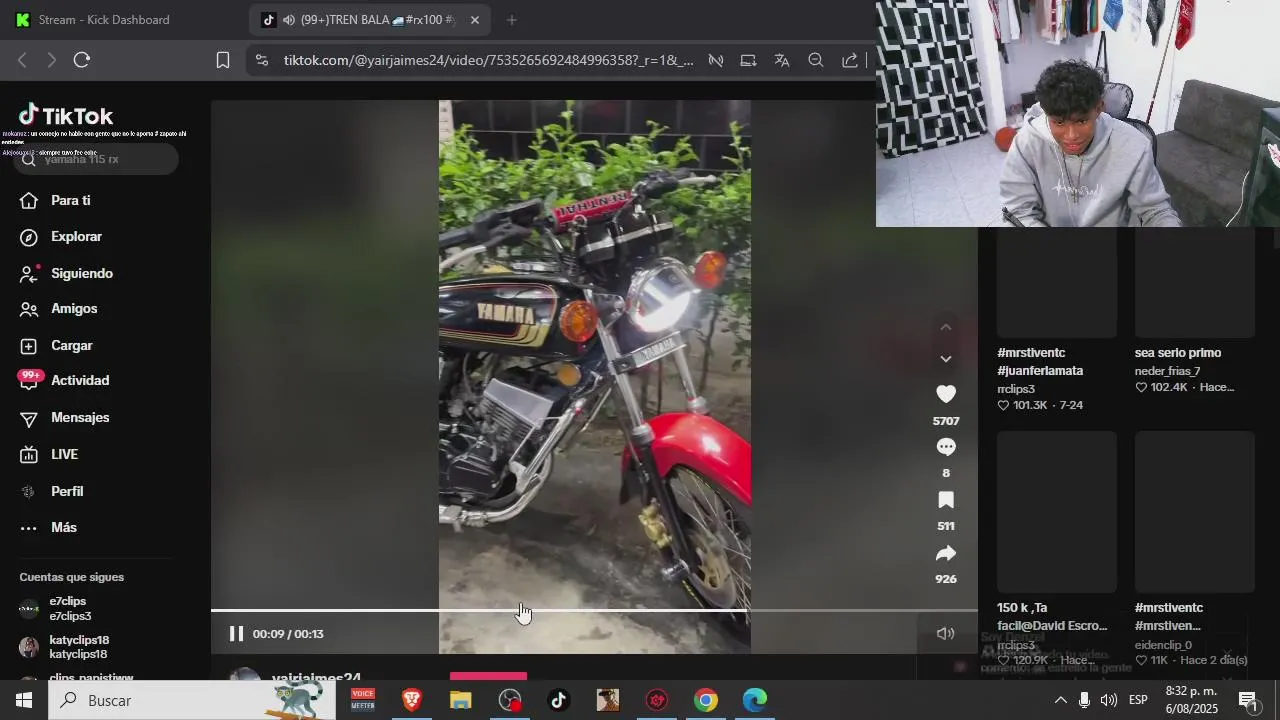This screenshot has width=1280, height=720.
Task: Share video with arrow icon
Action: 946,553
